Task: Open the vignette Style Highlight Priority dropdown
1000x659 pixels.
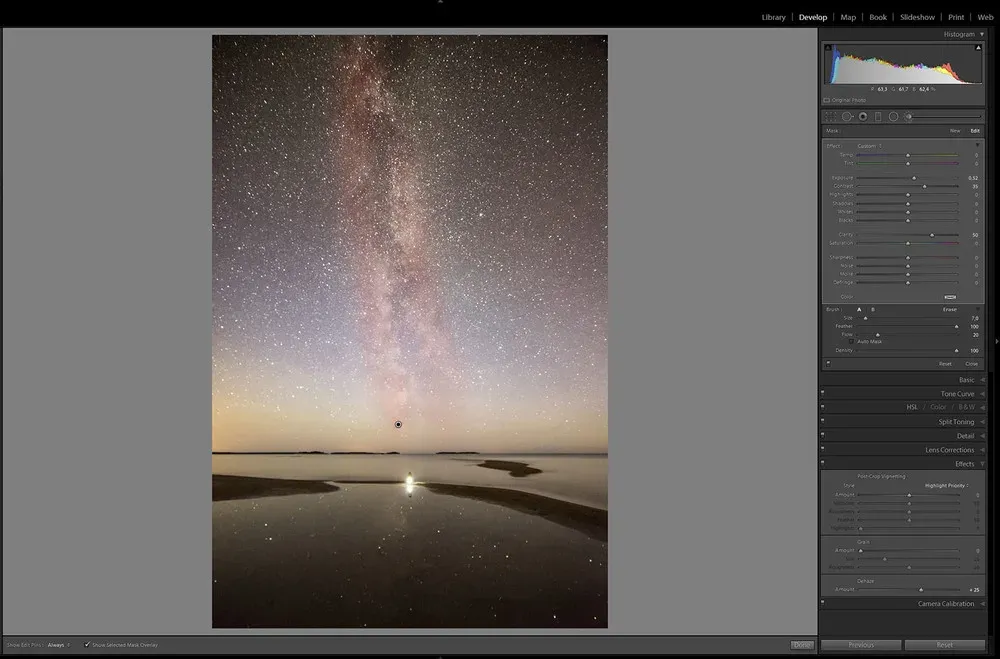Action: [946, 485]
